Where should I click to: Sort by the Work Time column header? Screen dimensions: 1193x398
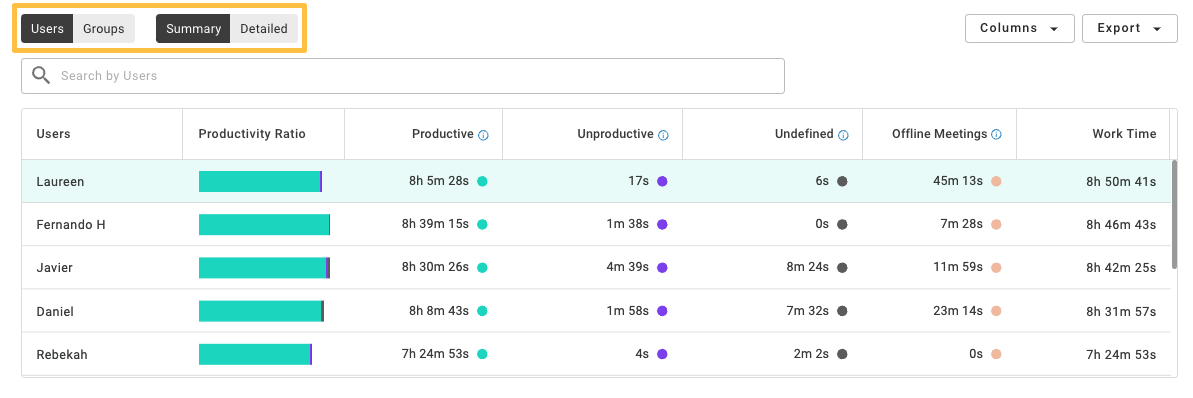1124,134
